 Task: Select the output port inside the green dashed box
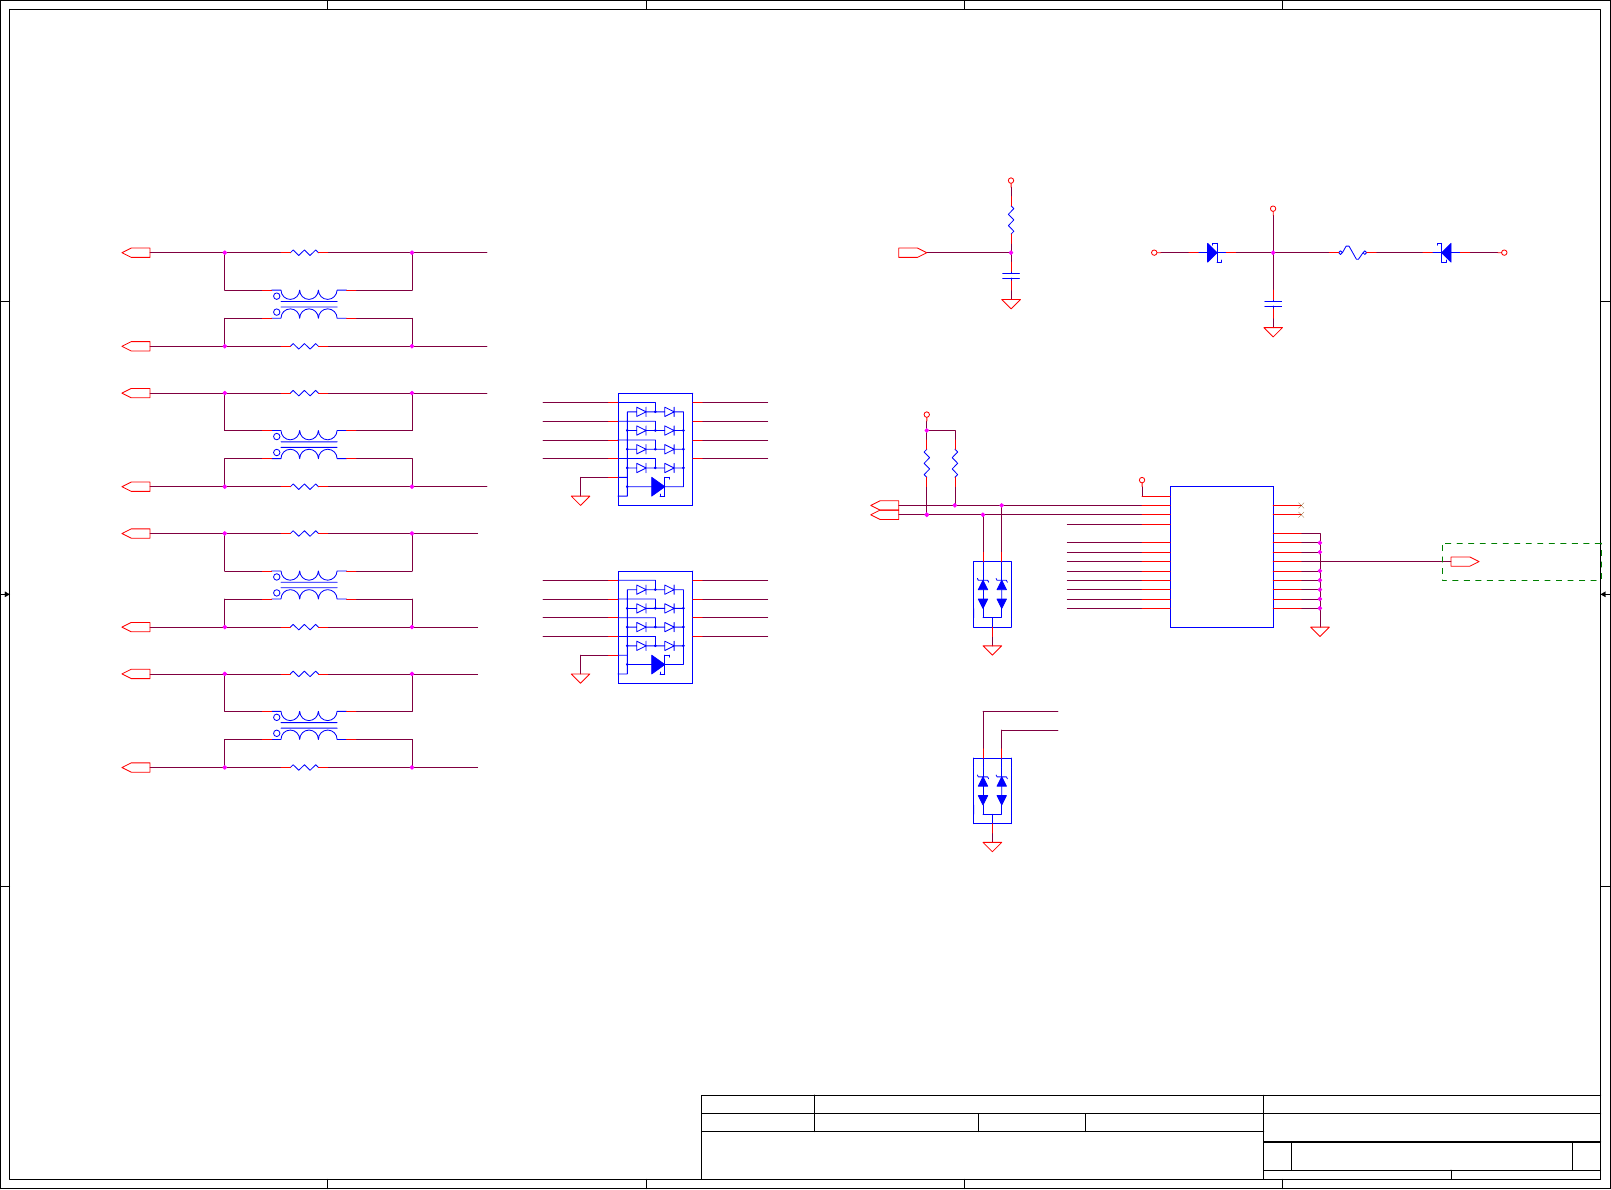click(x=1465, y=562)
